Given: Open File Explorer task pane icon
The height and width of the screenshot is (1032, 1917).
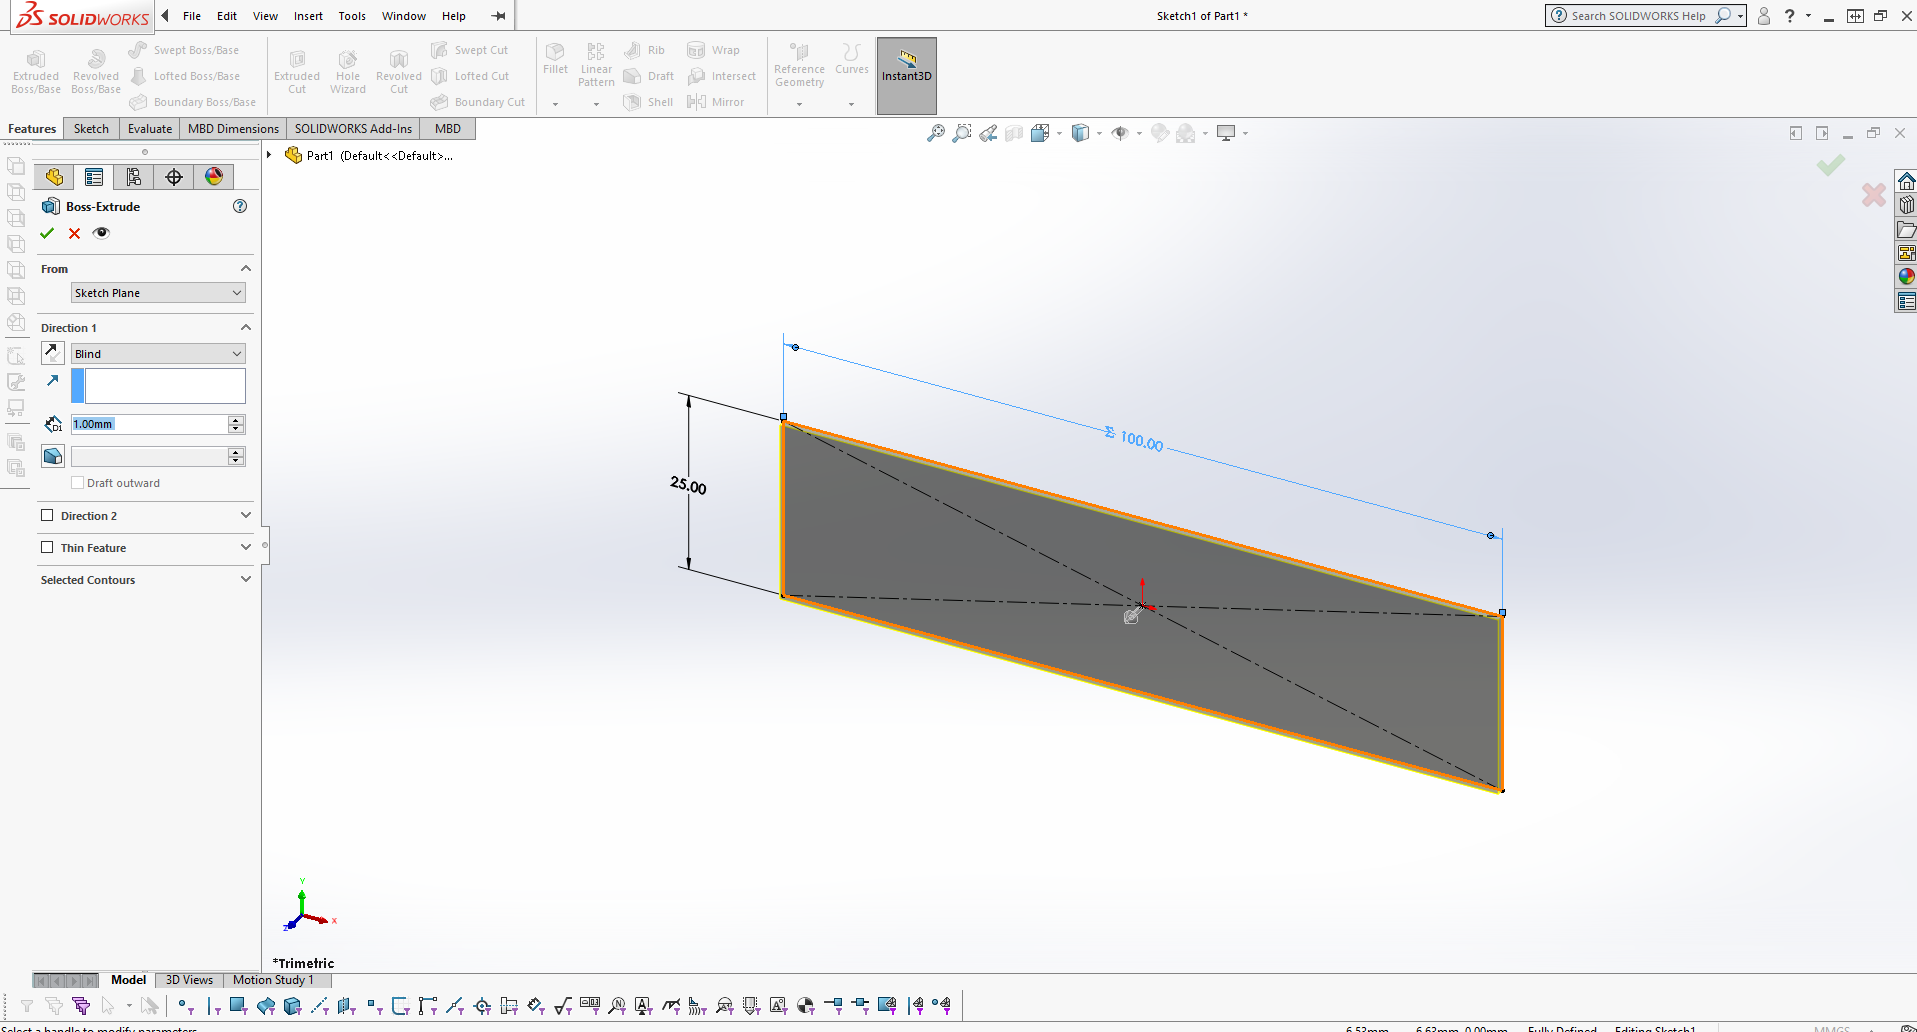Looking at the screenshot, I should [x=1906, y=229].
